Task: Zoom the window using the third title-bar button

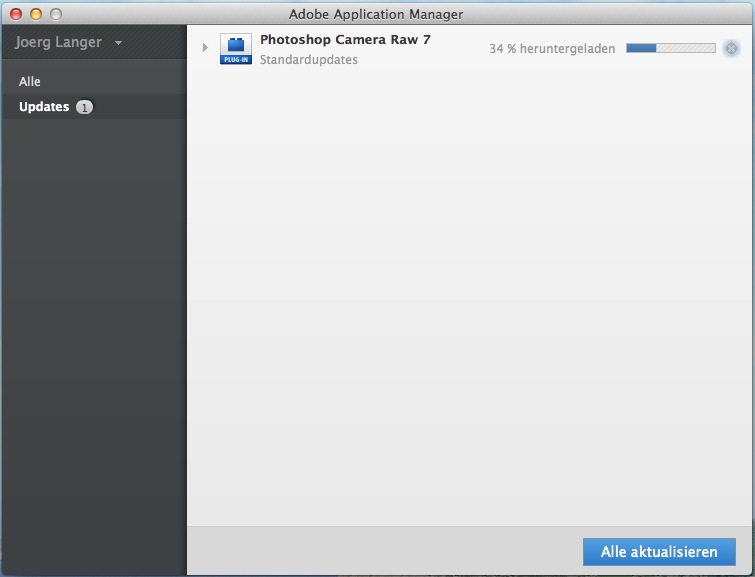Action: click(56, 14)
